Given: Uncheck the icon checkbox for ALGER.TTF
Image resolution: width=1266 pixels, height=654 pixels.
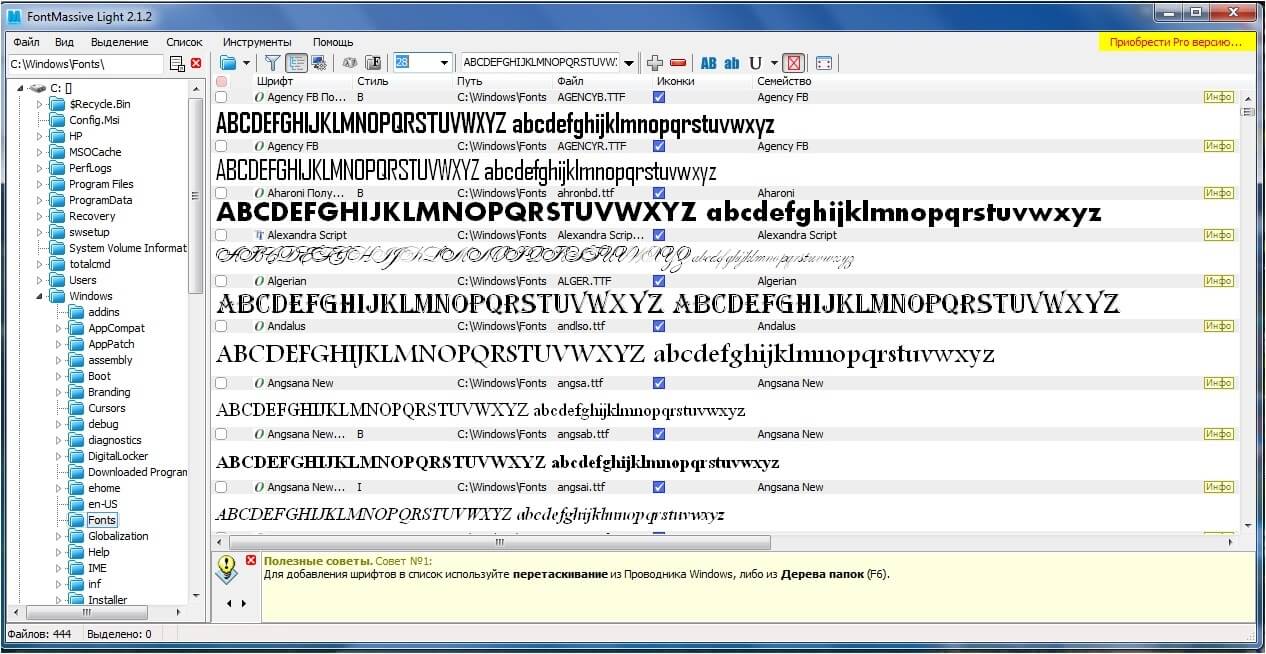Looking at the screenshot, I should tap(659, 281).
